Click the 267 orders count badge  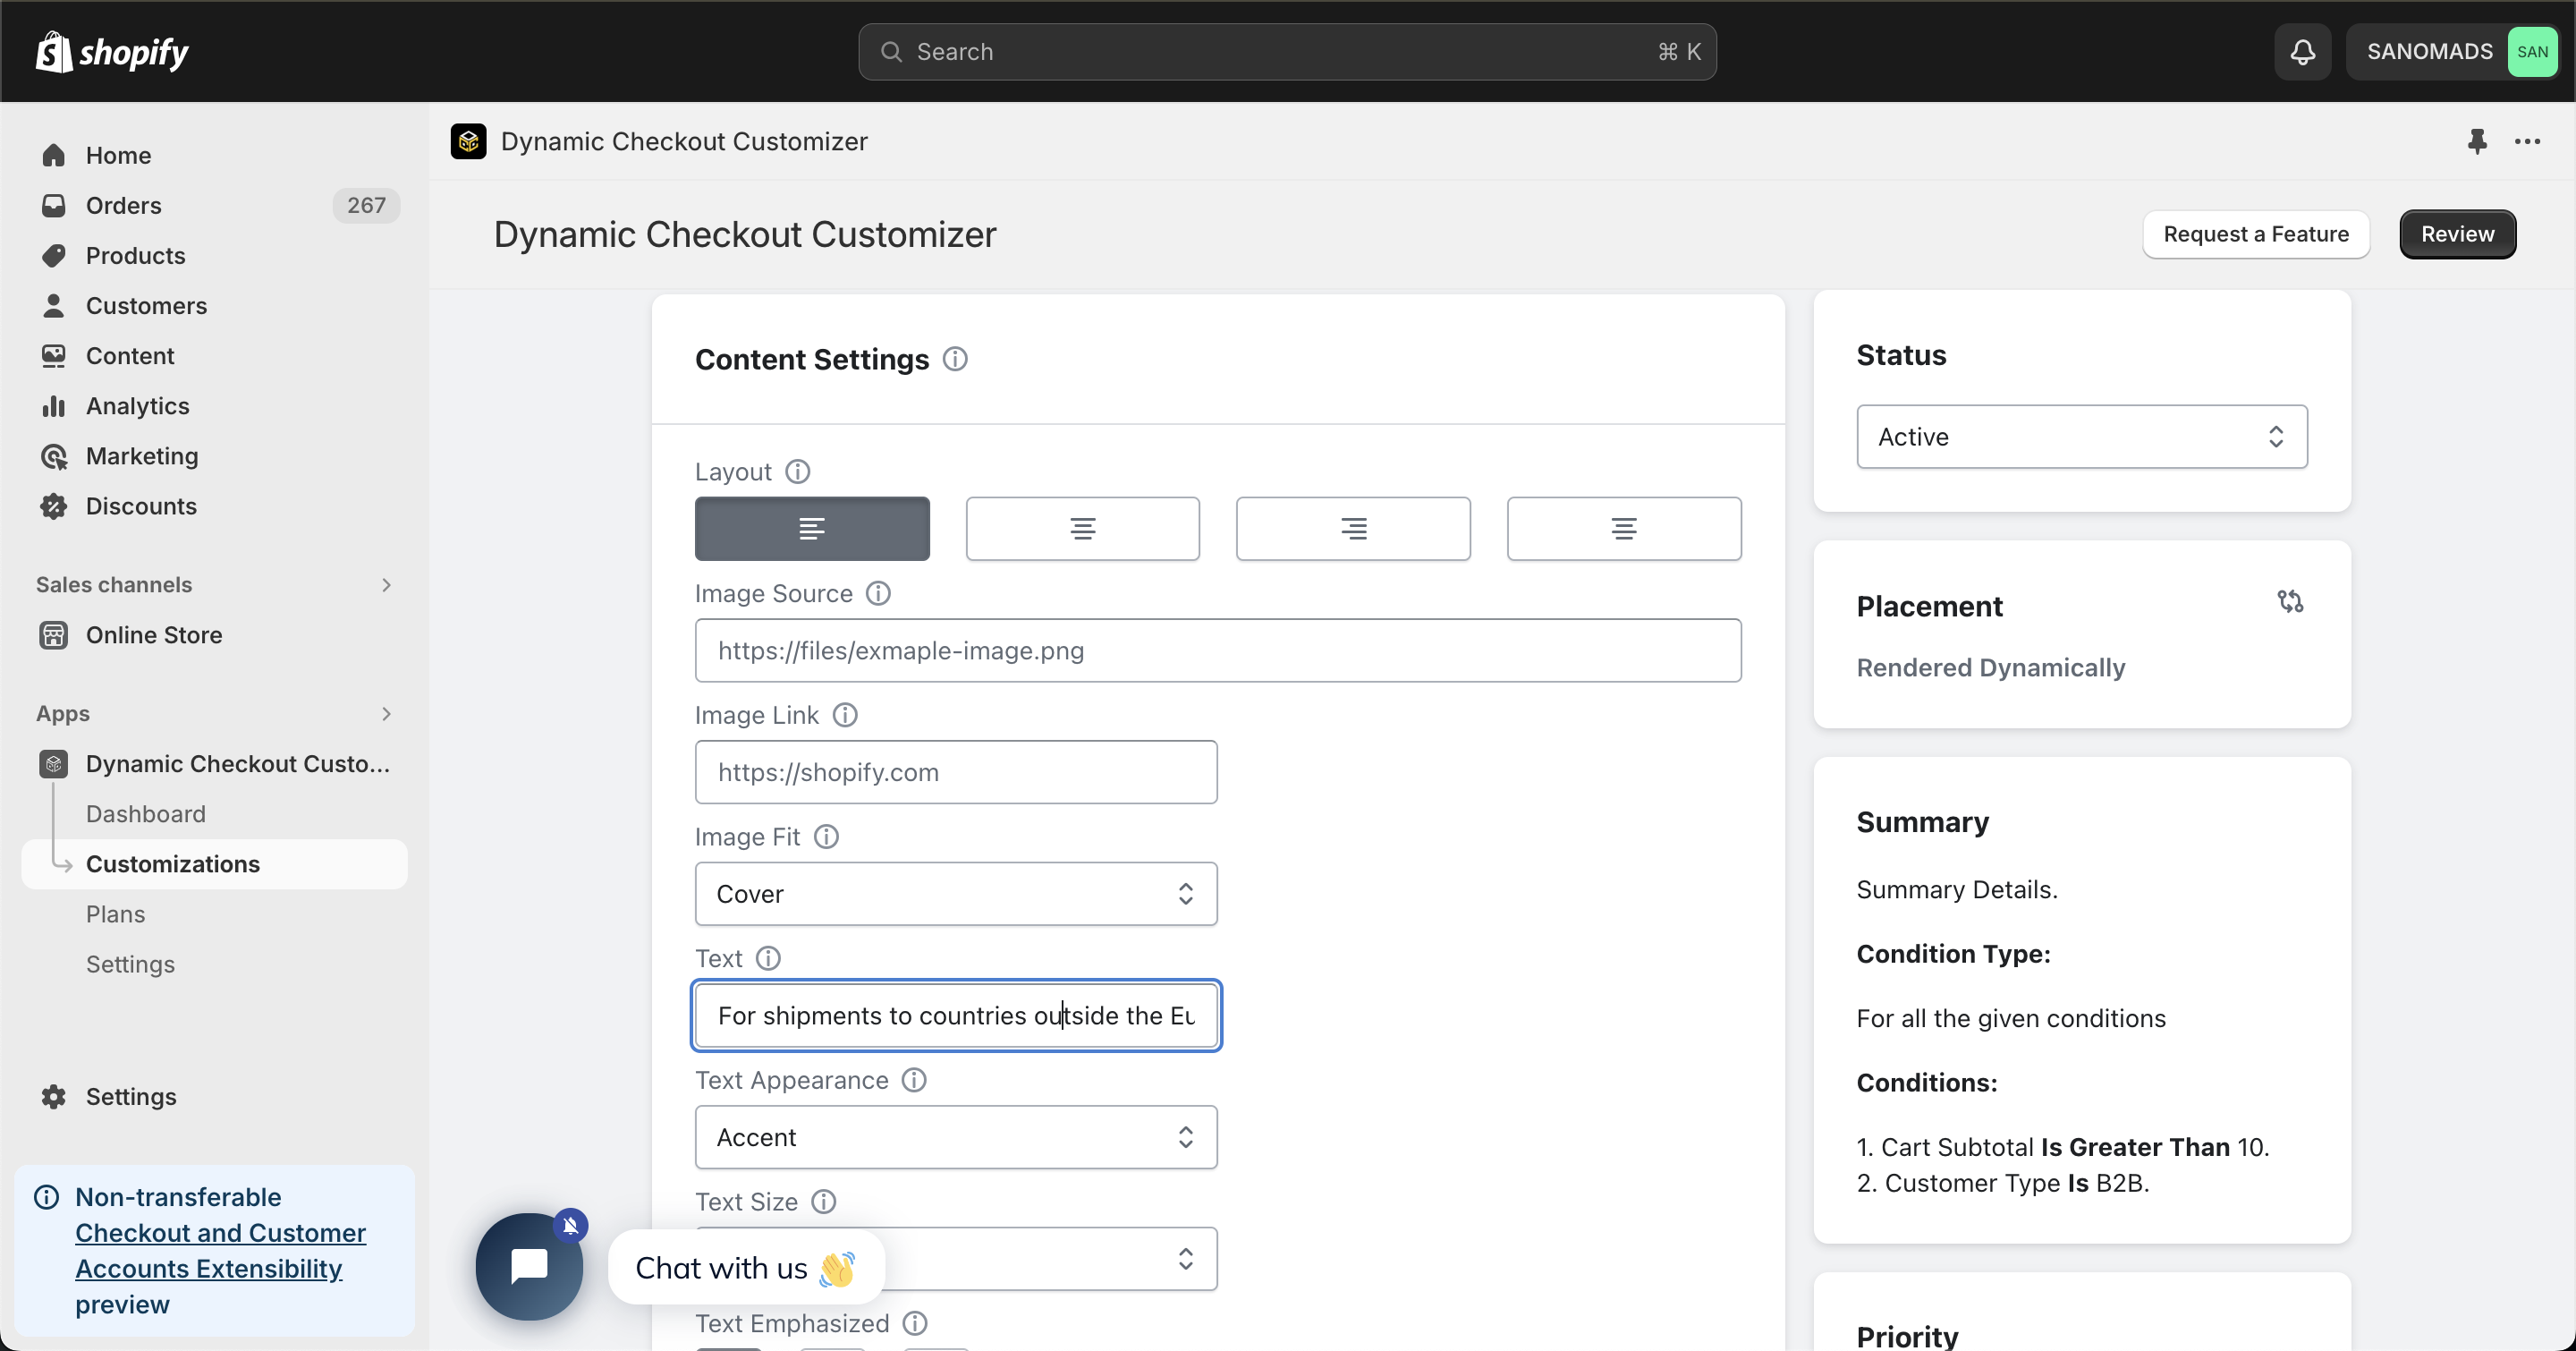366,206
